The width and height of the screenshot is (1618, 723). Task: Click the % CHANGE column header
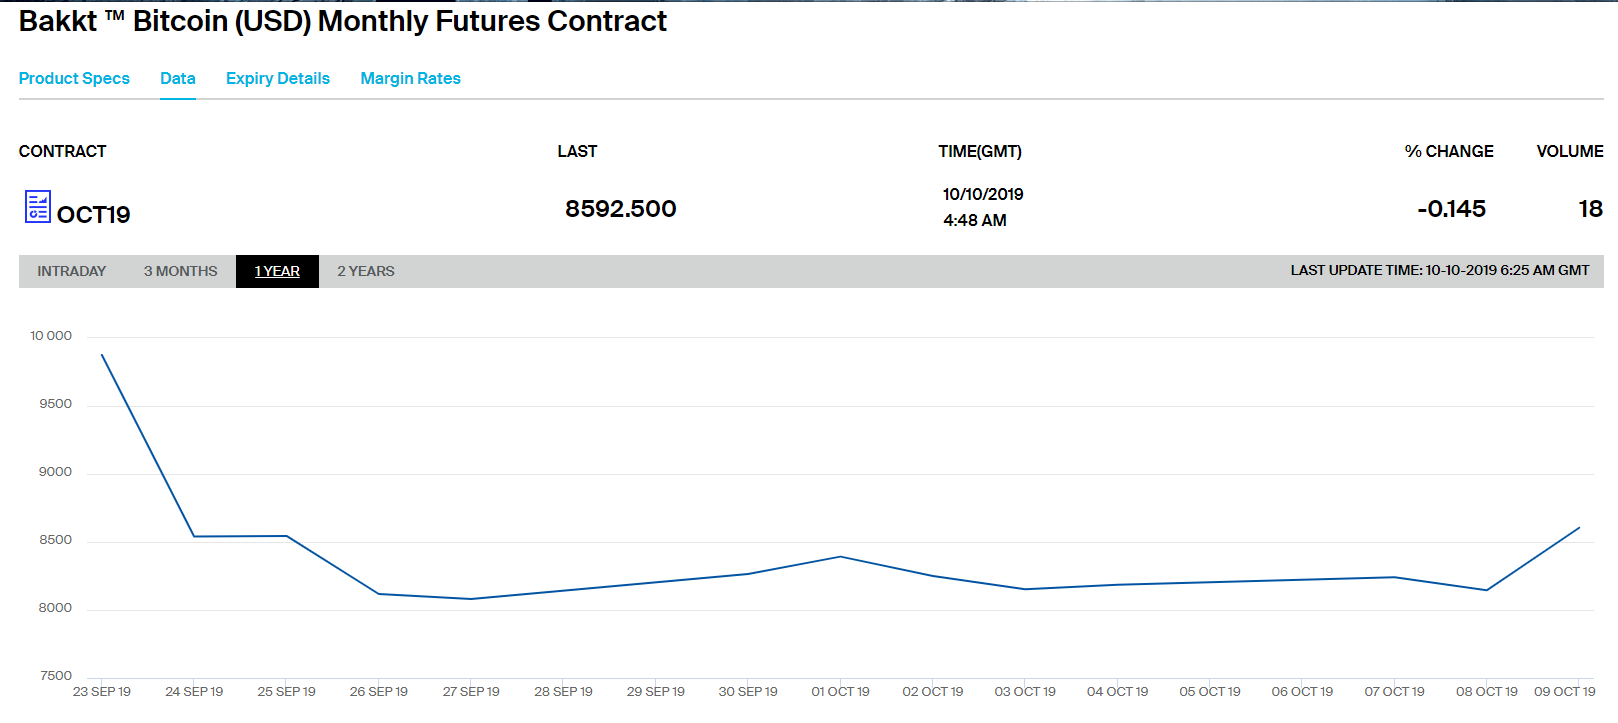coord(1449,151)
